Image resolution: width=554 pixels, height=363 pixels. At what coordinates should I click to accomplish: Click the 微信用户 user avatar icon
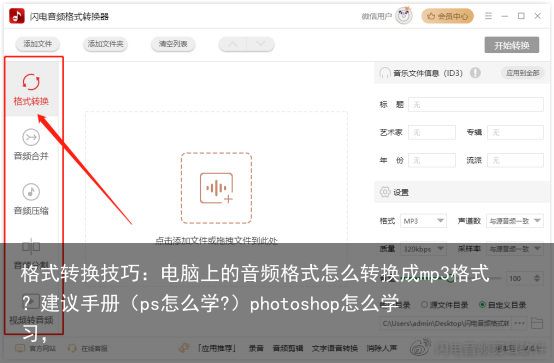(404, 16)
